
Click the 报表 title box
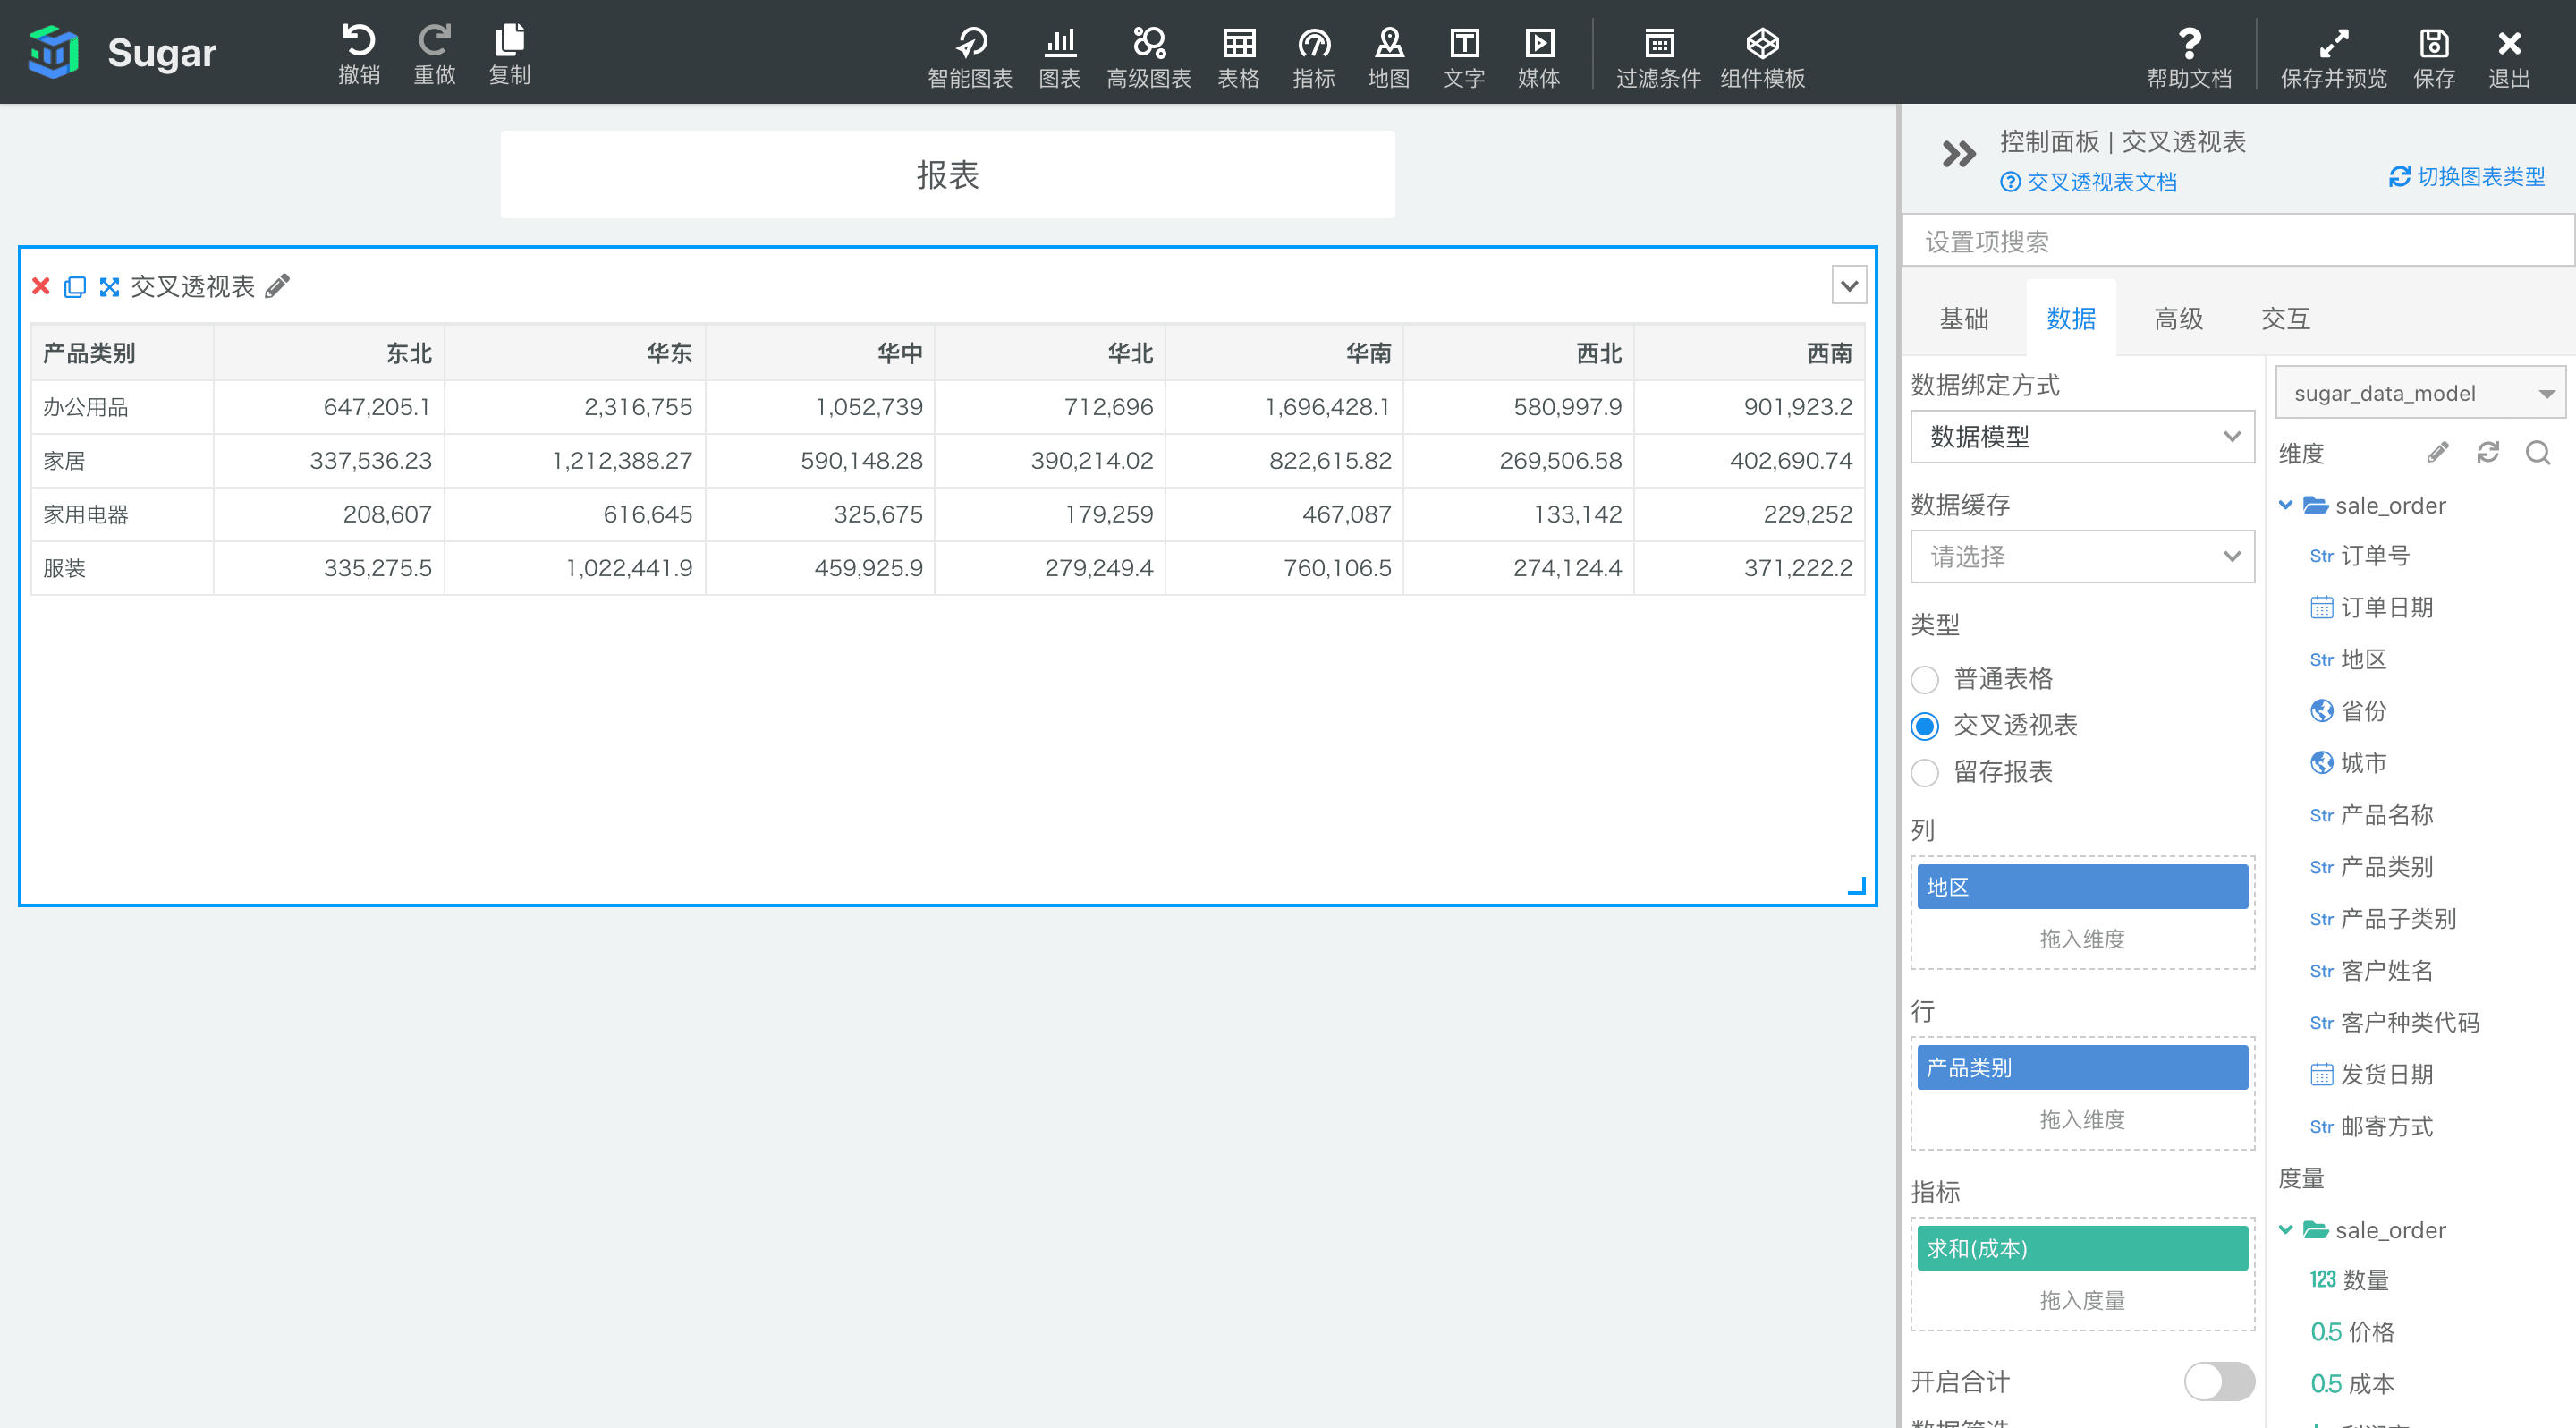(947, 175)
